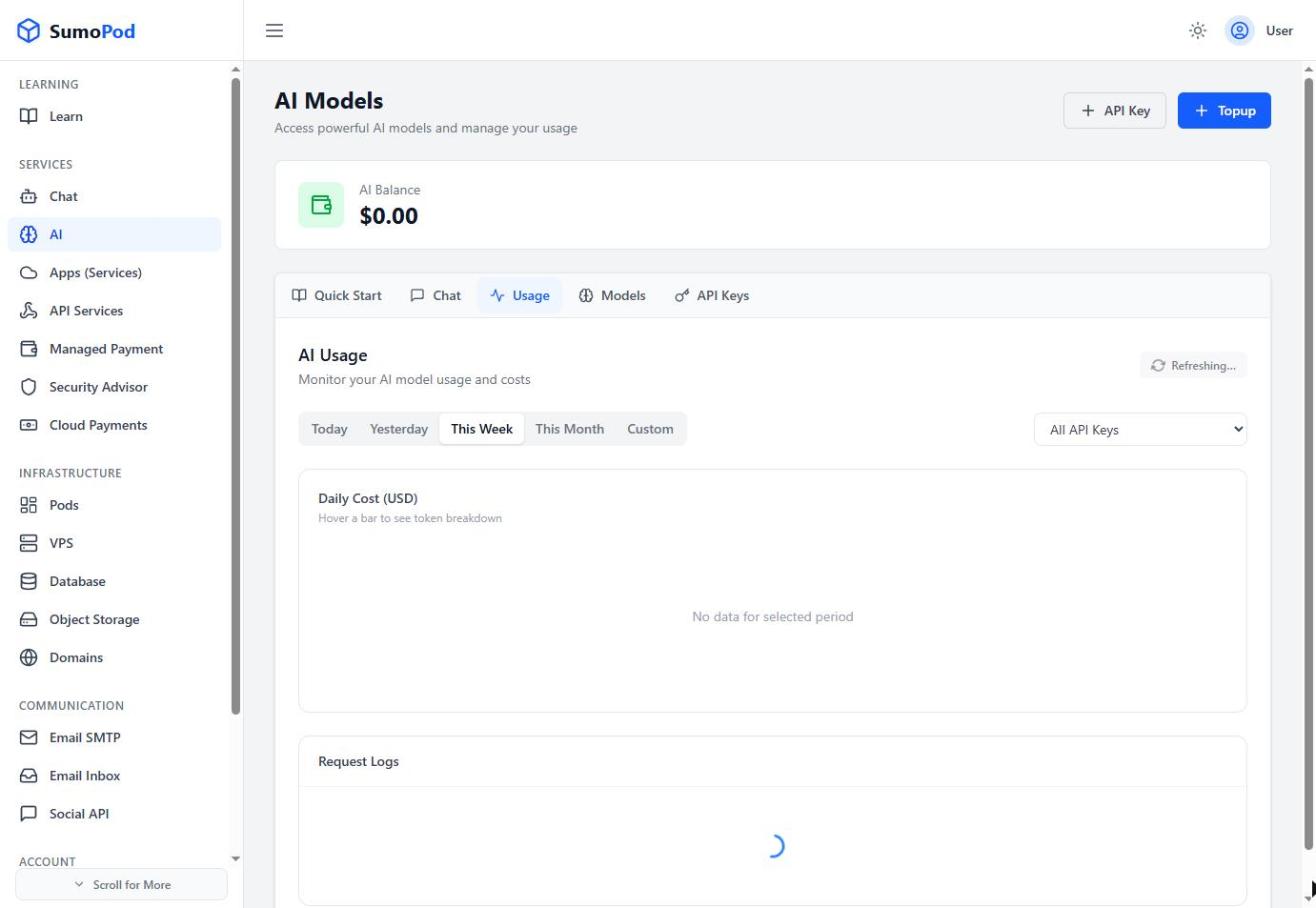1316x908 pixels.
Task: Switch to the Models tab
Action: click(x=612, y=295)
